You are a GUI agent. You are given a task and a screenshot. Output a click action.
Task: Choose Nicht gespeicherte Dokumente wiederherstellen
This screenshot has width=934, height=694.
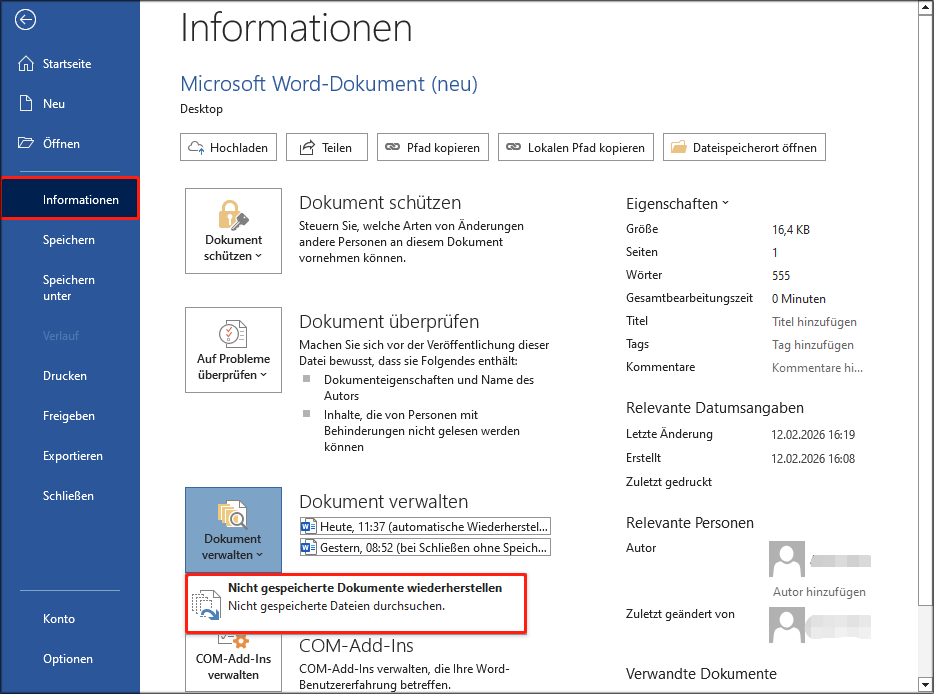(x=356, y=604)
